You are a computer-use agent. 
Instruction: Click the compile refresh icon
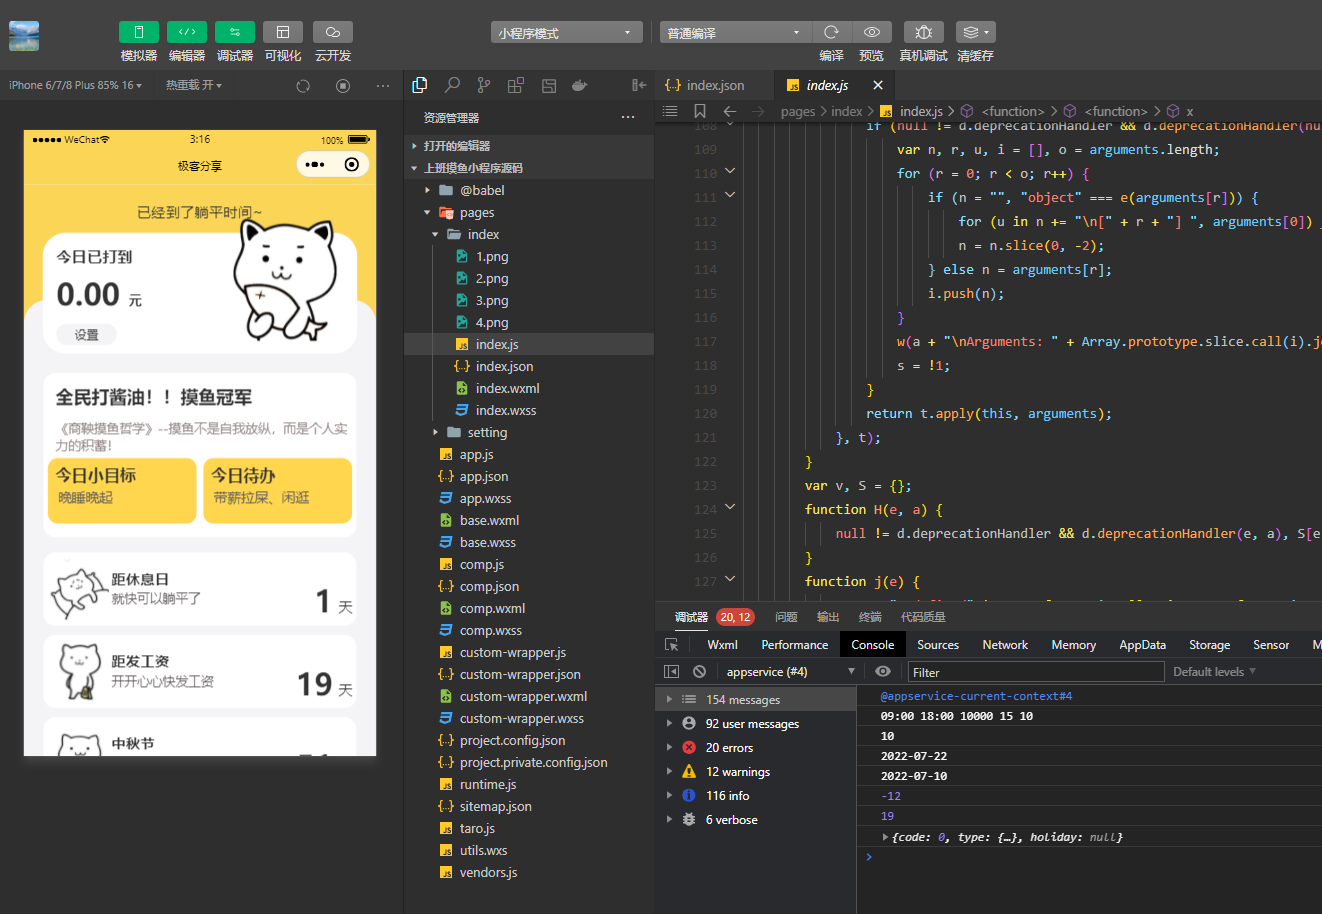pyautogui.click(x=830, y=33)
